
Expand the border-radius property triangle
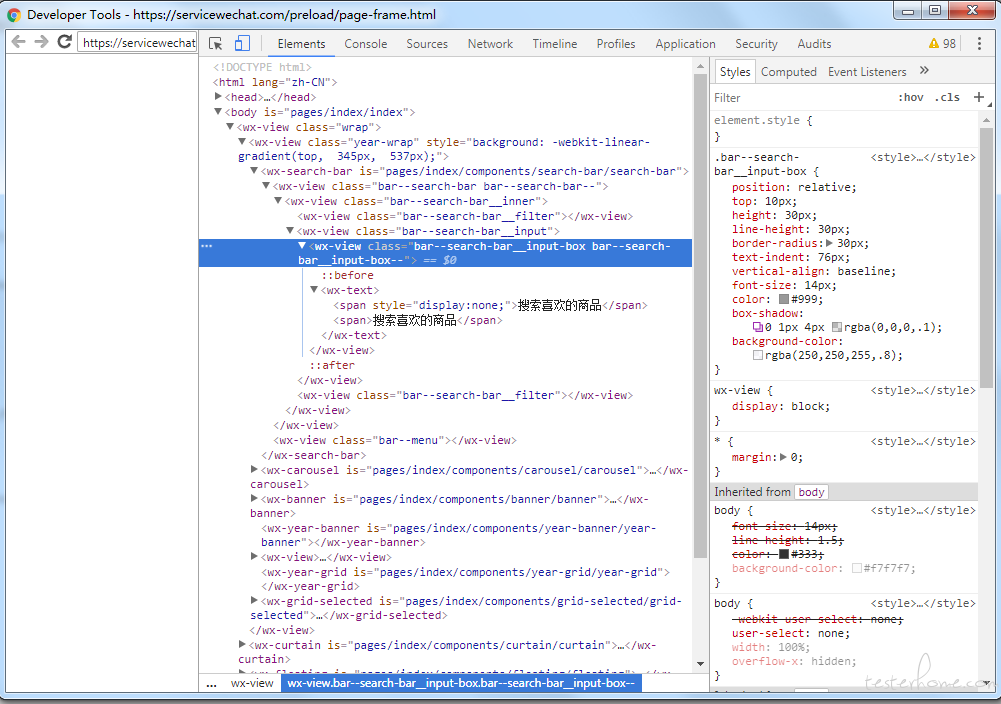[828, 243]
